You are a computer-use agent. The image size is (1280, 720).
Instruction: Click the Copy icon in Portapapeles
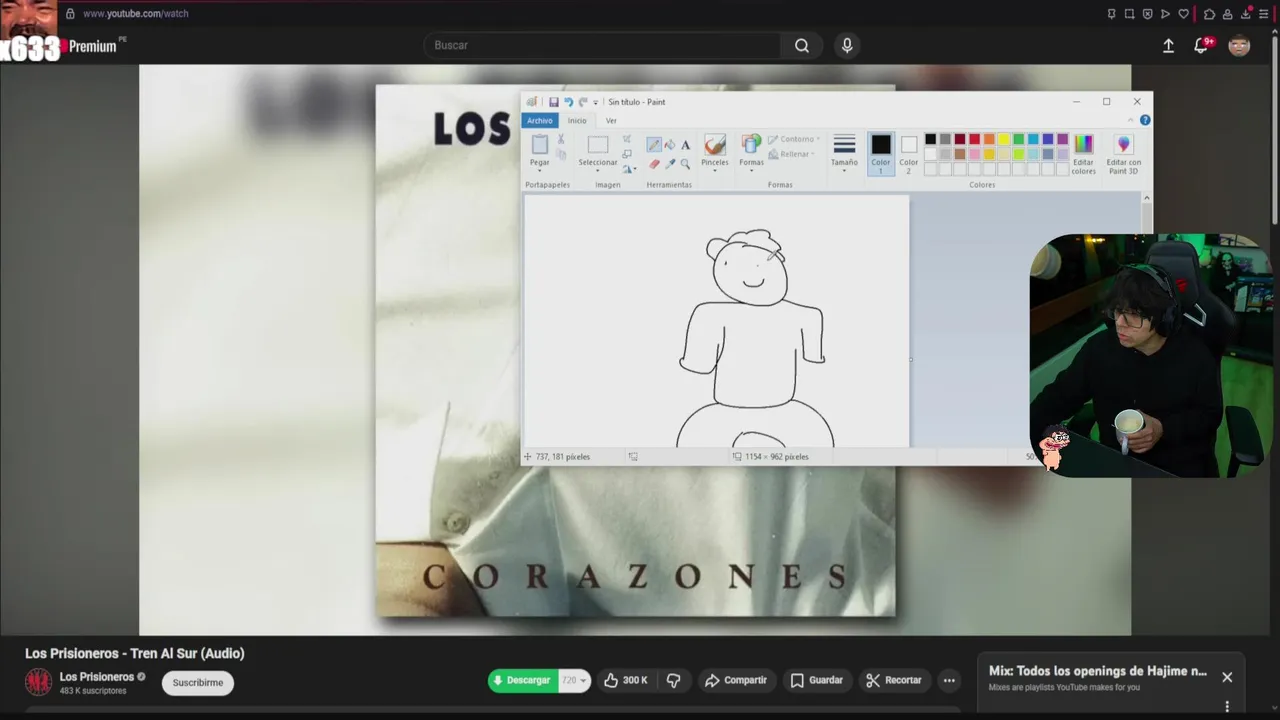coord(561,155)
